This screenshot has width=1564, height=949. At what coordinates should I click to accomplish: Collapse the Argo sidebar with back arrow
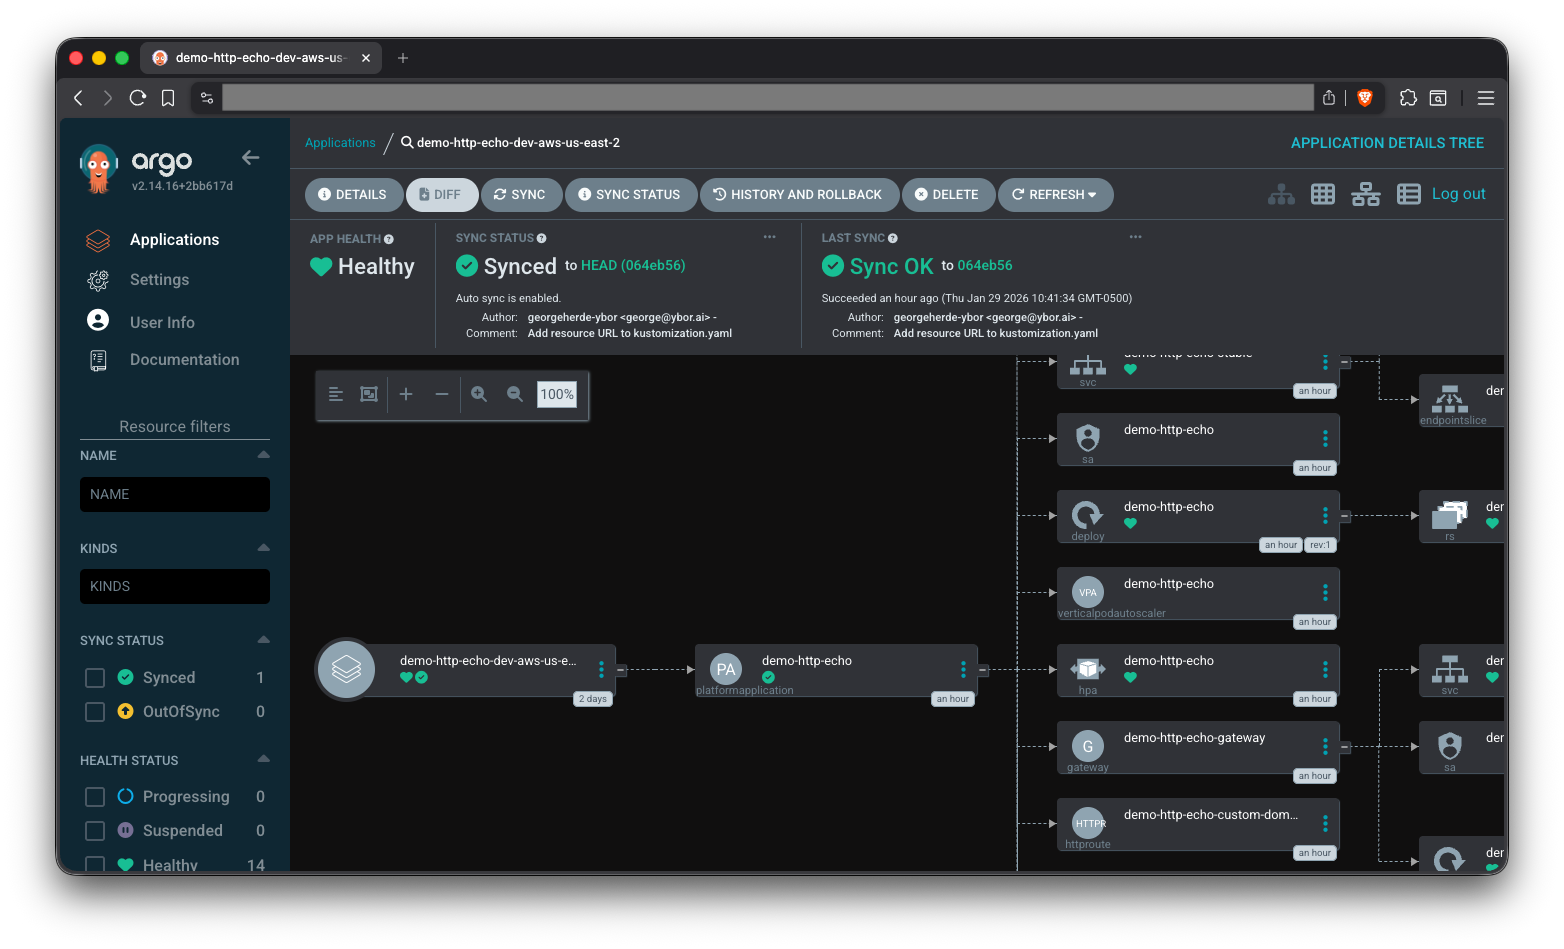[250, 158]
